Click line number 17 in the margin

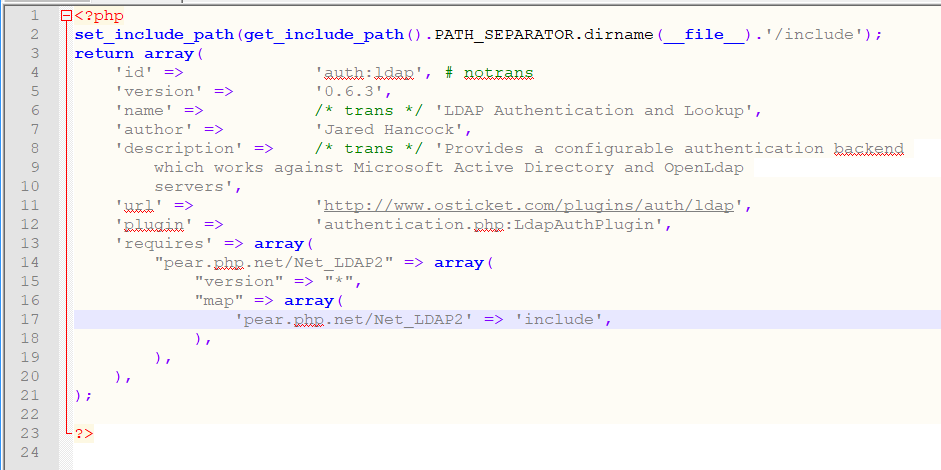32,319
